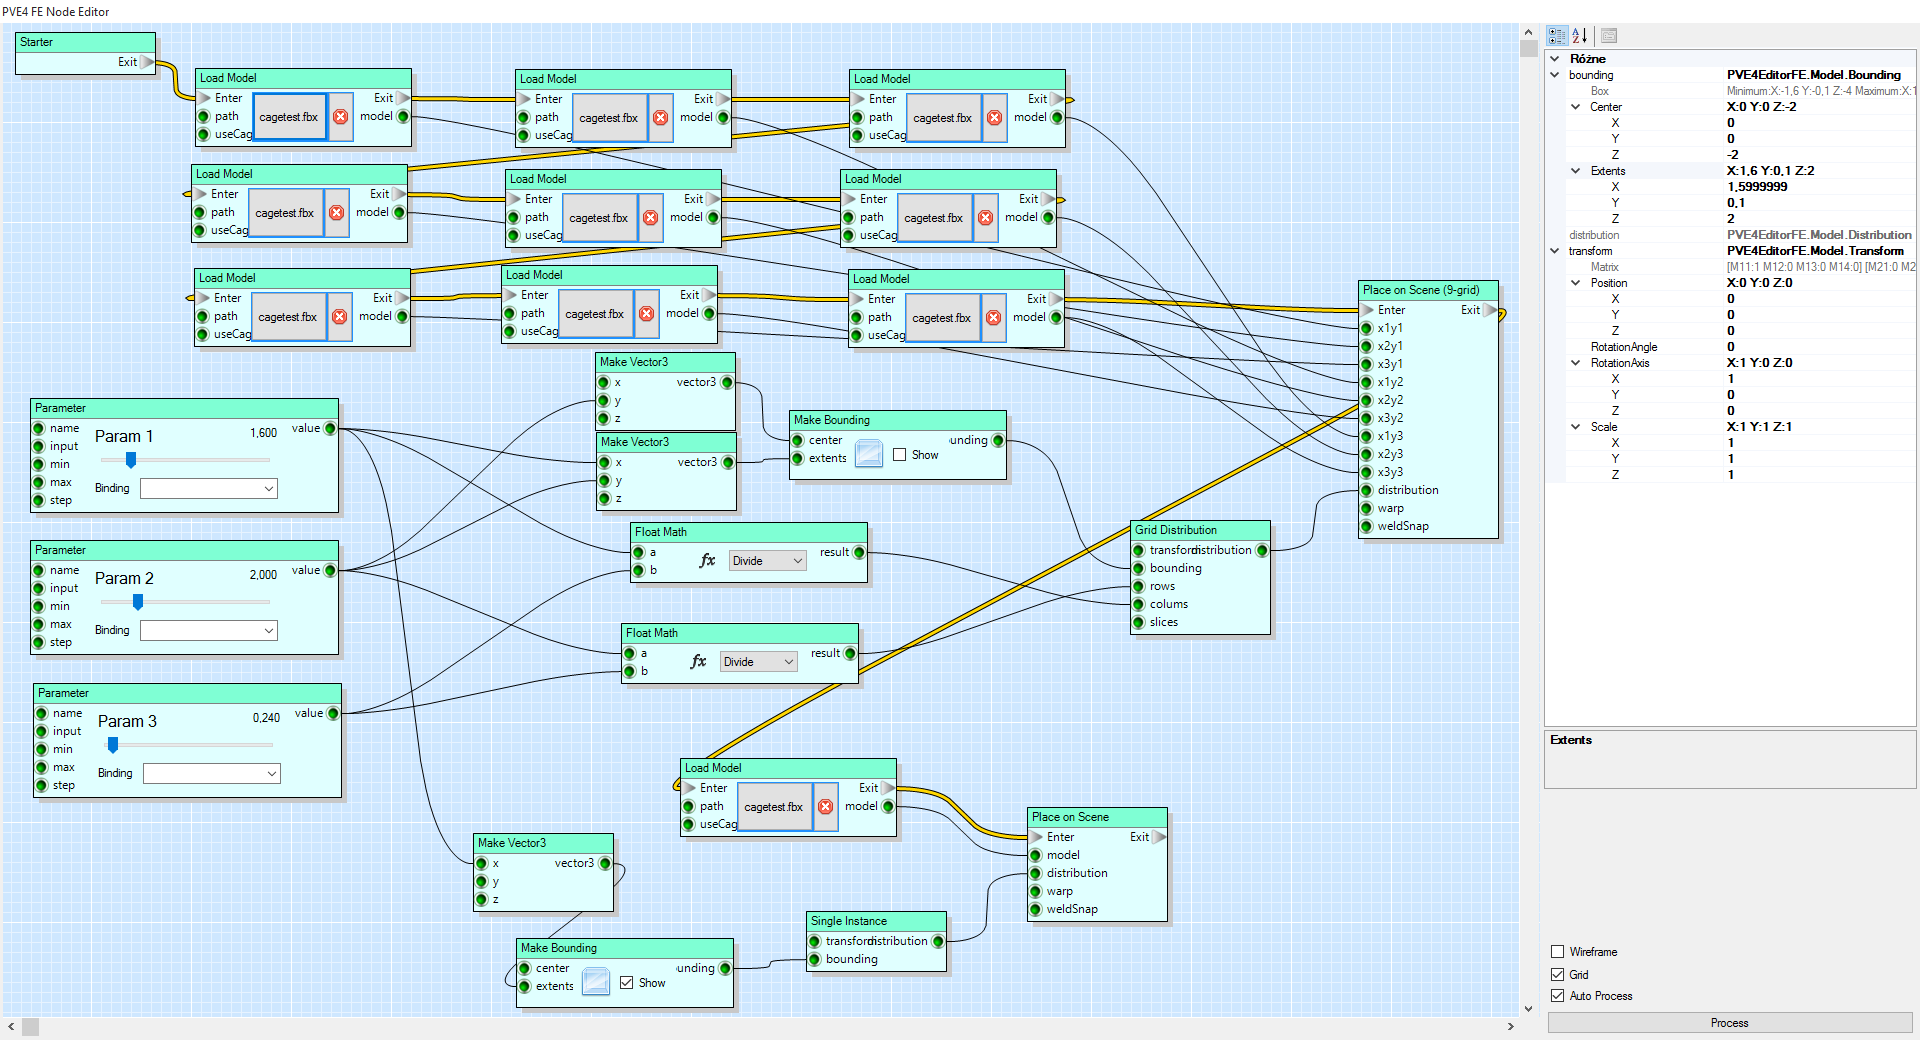Select the Categorized view icon above the property grid
The image size is (1920, 1040).
point(1556,35)
